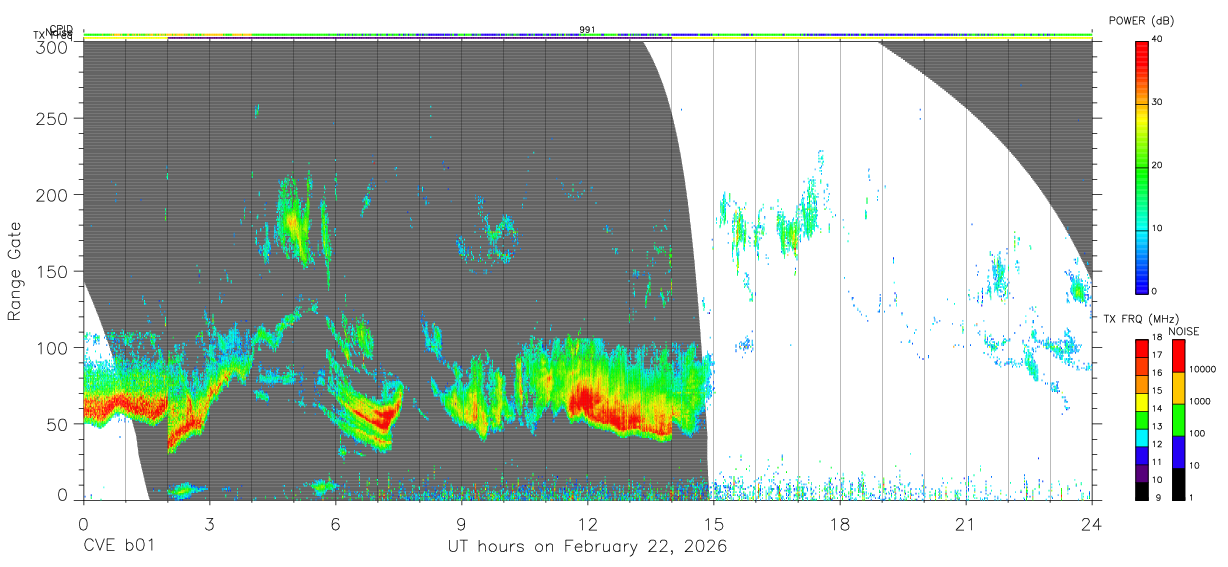Click the '3' tick on UT hours axis
The image size is (1228, 567).
[x=209, y=523]
